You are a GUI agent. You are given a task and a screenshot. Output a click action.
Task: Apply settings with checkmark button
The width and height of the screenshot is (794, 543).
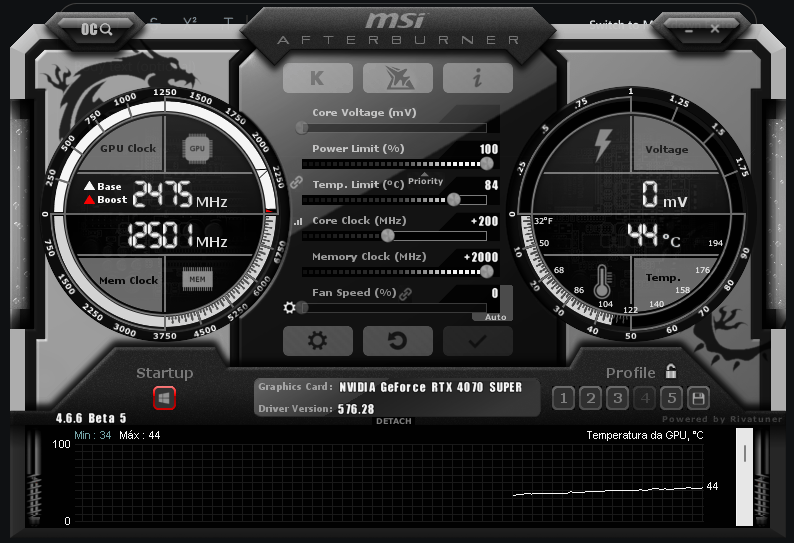click(x=478, y=340)
